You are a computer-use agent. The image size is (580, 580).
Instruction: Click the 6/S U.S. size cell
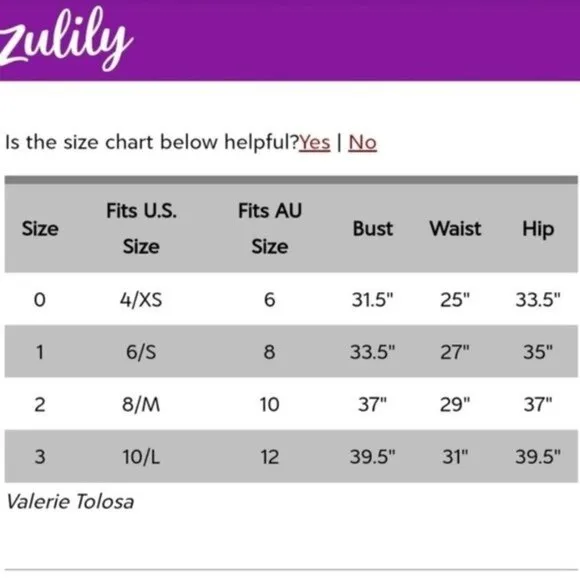click(141, 352)
